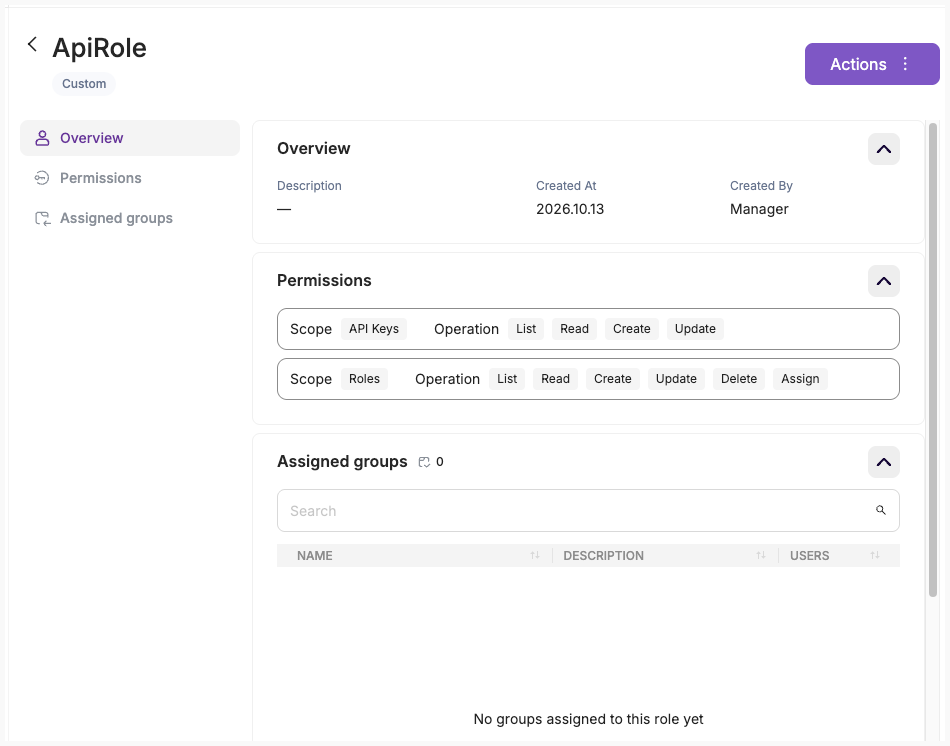Click the Roles scope tag
Screen dimensions: 950x746
point(364,379)
